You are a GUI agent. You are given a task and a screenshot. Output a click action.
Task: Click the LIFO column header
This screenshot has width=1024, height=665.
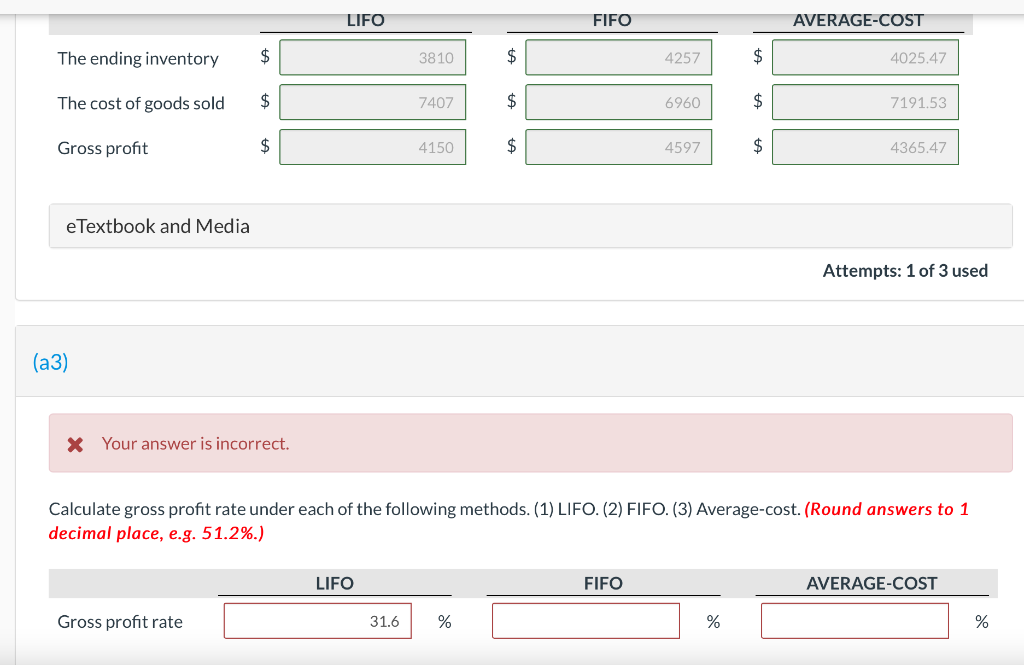point(365,20)
